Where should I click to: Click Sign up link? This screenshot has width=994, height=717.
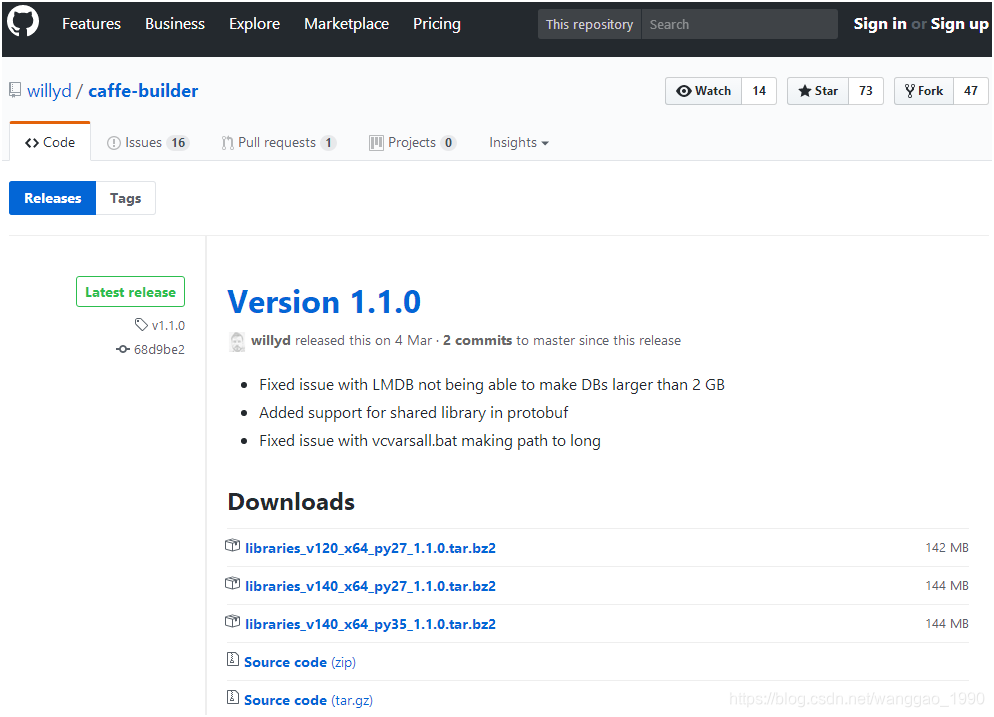[x=959, y=24]
